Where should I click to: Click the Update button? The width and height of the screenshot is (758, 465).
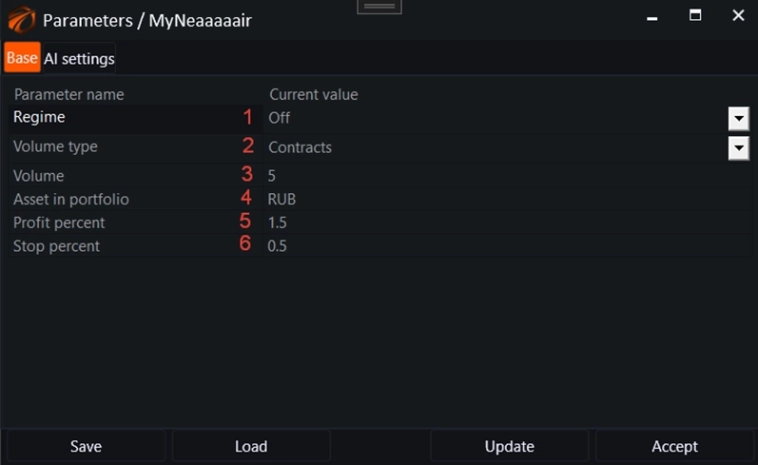click(x=510, y=446)
